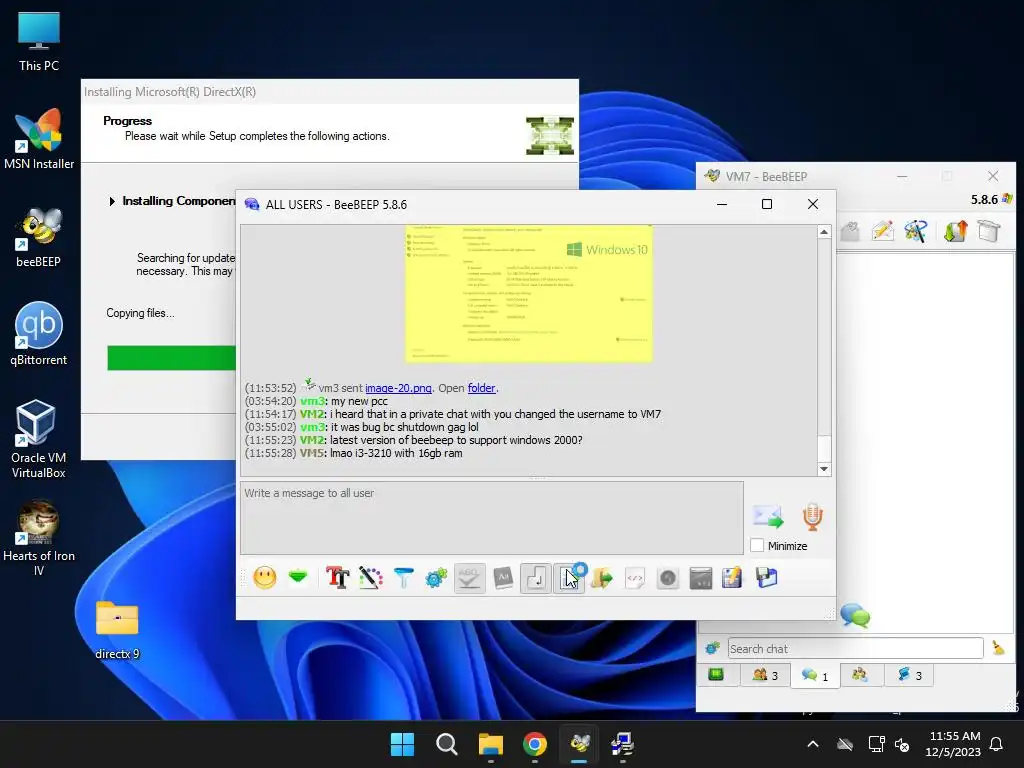Open the folder link in chat

tap(481, 388)
